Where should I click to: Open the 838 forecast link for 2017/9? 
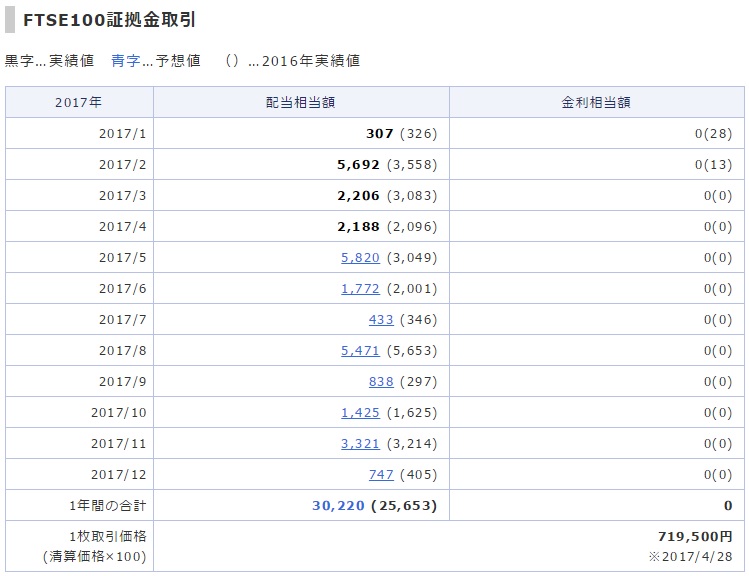pos(381,382)
